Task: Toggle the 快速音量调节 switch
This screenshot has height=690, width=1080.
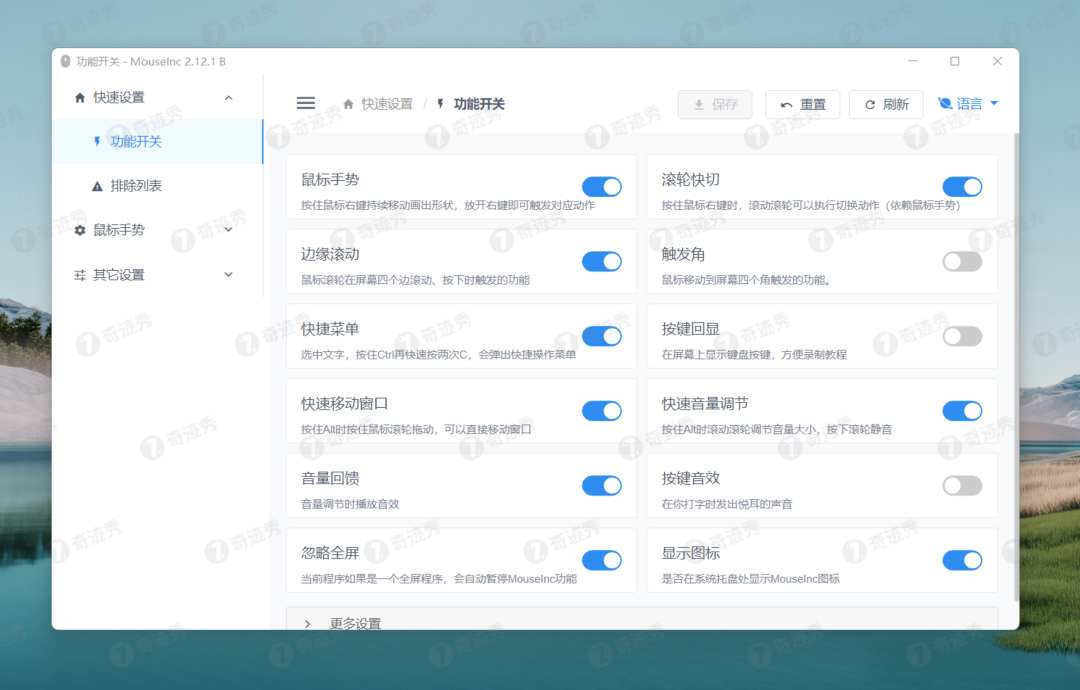Action: 962,411
